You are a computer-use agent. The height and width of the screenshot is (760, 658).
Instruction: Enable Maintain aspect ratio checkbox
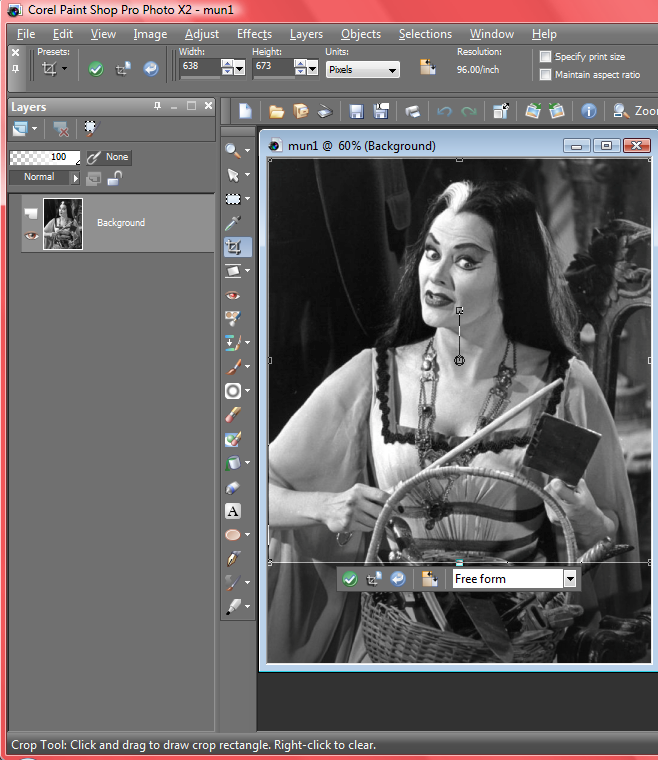(x=546, y=74)
